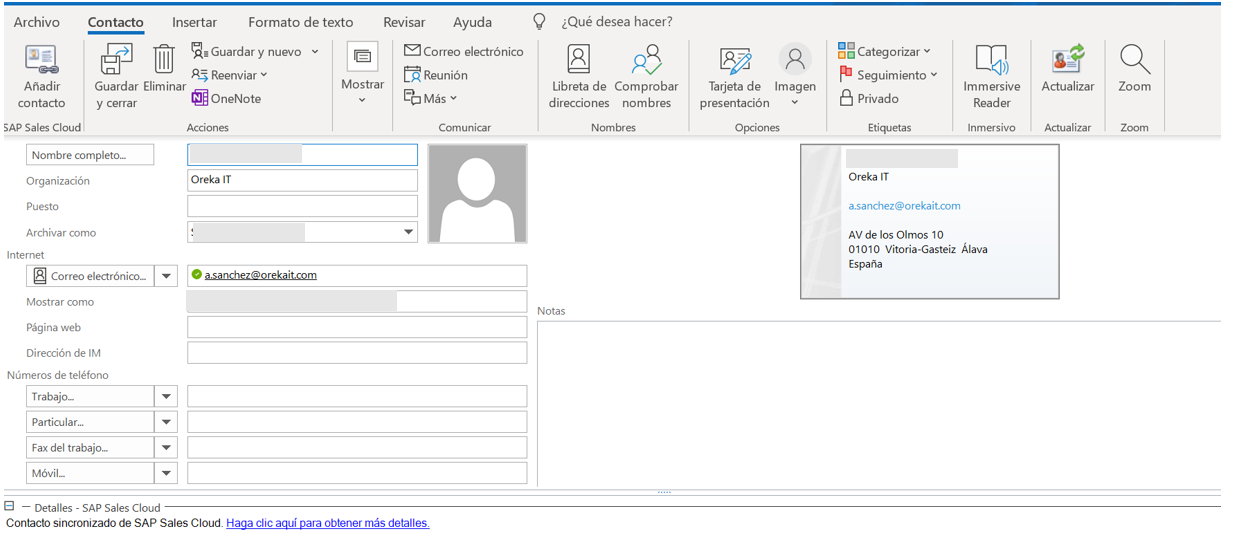The height and width of the screenshot is (559, 1235).
Task: Open Fax del trabajo type dropdown
Action: coord(166,448)
